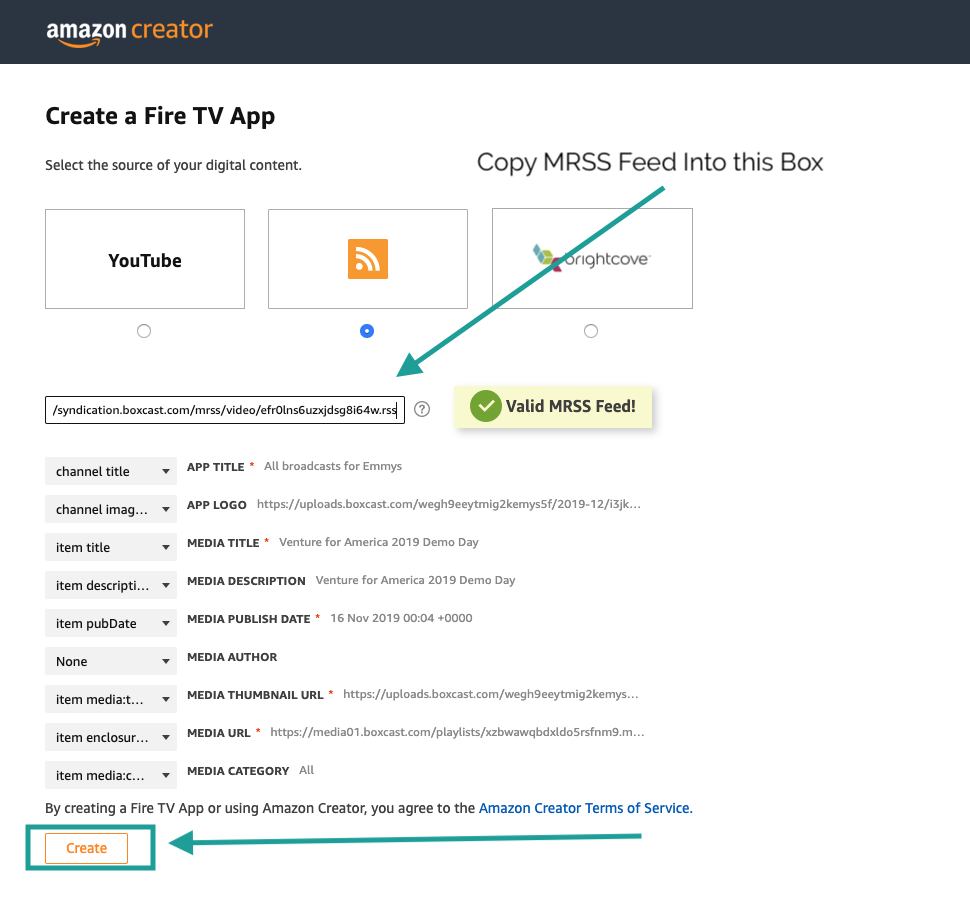The height and width of the screenshot is (899, 970).
Task: Open the item pubDate dropdown
Action: tap(111, 623)
